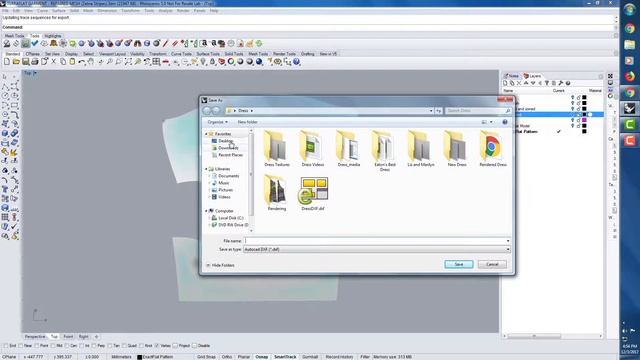640x360 pixels.
Task: Open the File name history dropdown arrow
Action: point(508,241)
